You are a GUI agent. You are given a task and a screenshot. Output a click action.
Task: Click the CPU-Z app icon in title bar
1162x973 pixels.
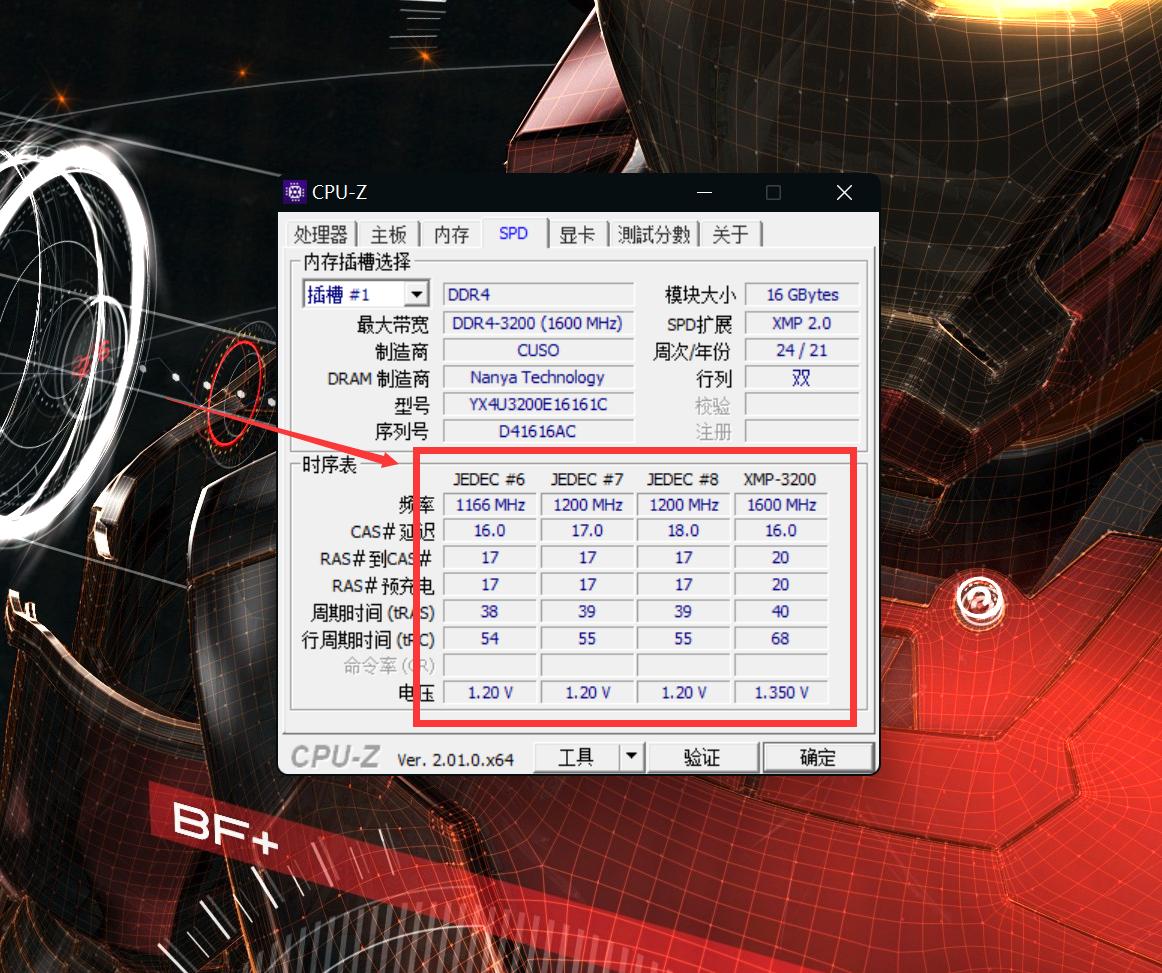pos(294,192)
